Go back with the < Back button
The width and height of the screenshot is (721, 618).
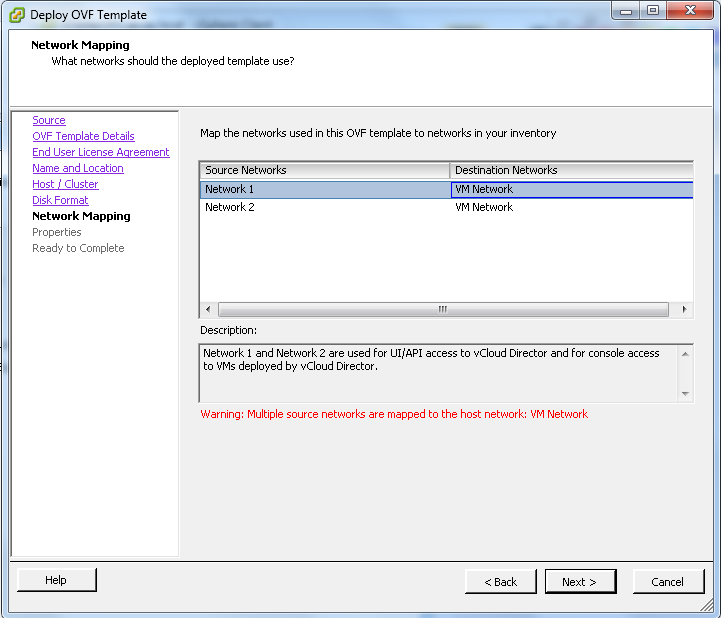click(500, 582)
